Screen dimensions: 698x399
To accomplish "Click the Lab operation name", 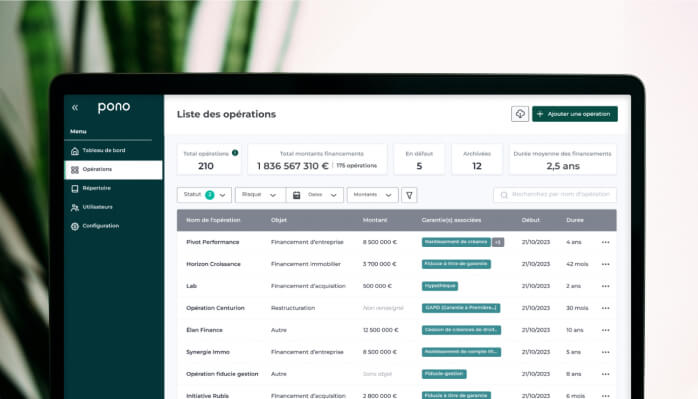I will (x=191, y=286).
